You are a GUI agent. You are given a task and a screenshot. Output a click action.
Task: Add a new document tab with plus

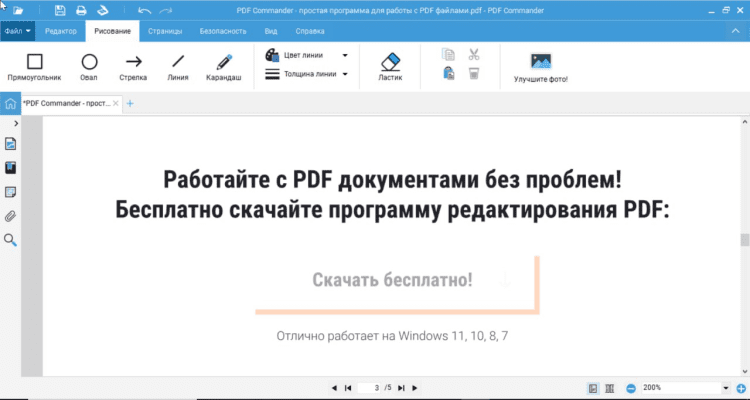(x=130, y=103)
